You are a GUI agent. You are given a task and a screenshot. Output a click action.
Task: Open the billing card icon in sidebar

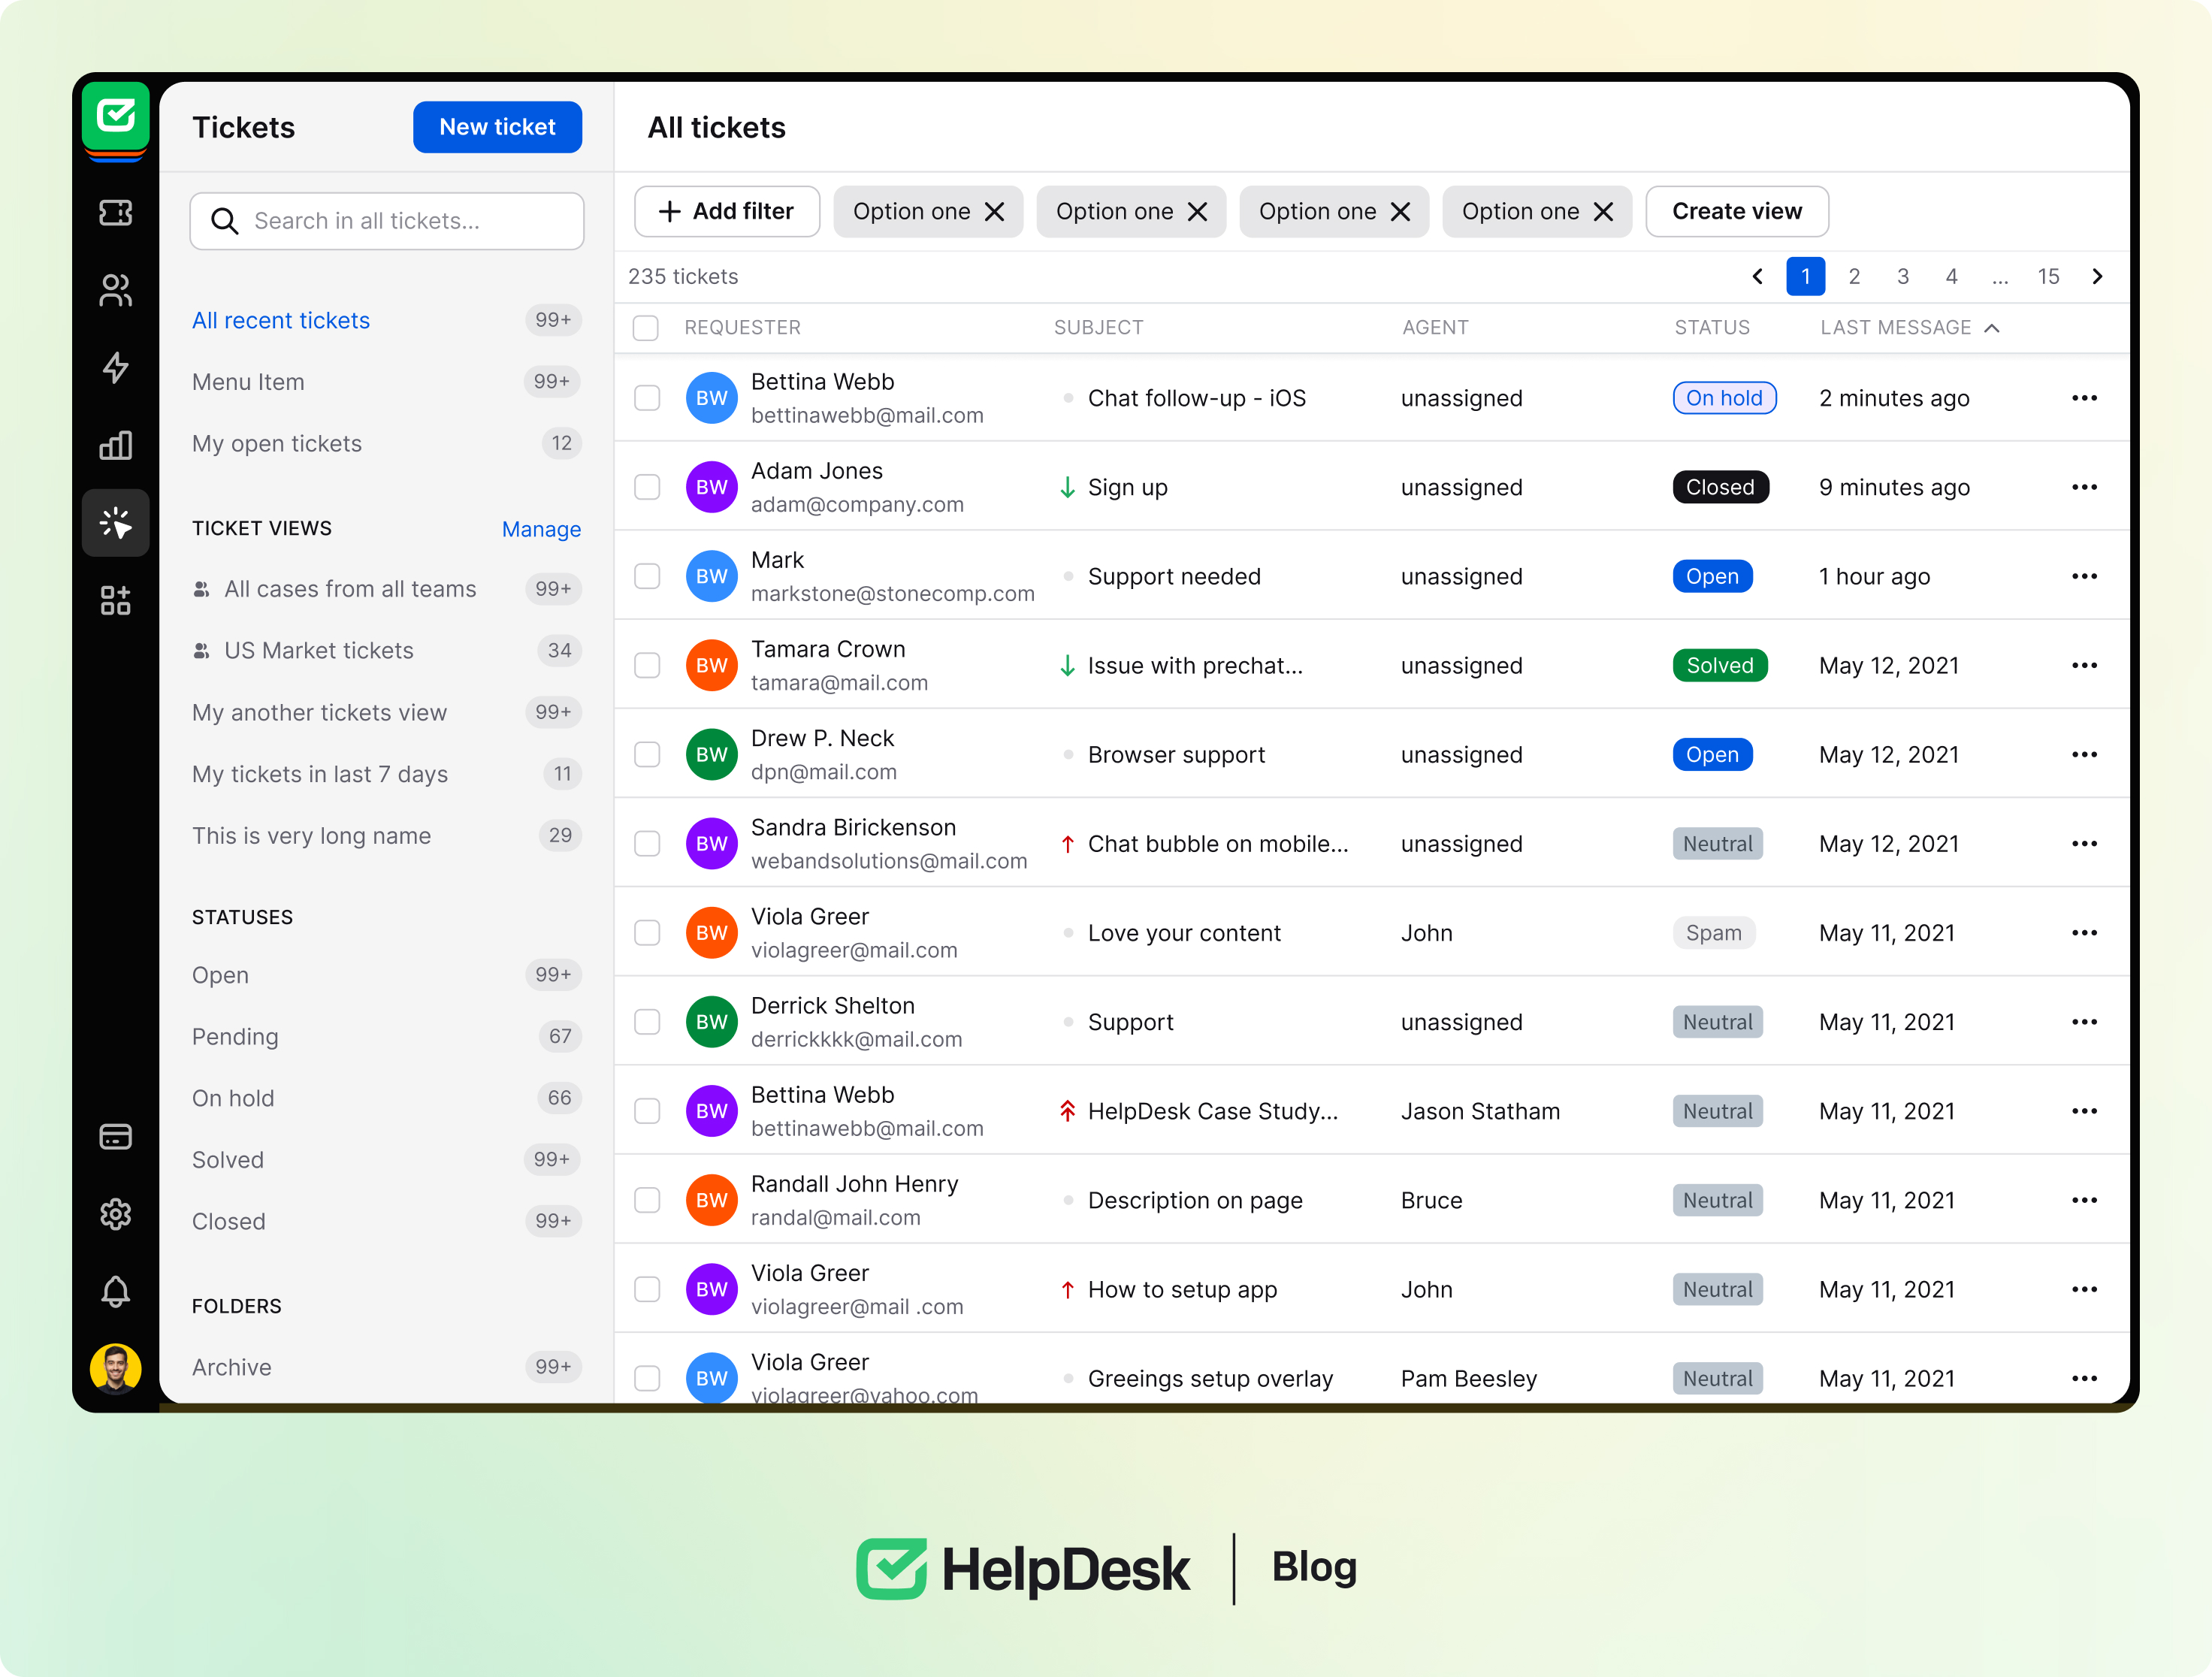[115, 1137]
